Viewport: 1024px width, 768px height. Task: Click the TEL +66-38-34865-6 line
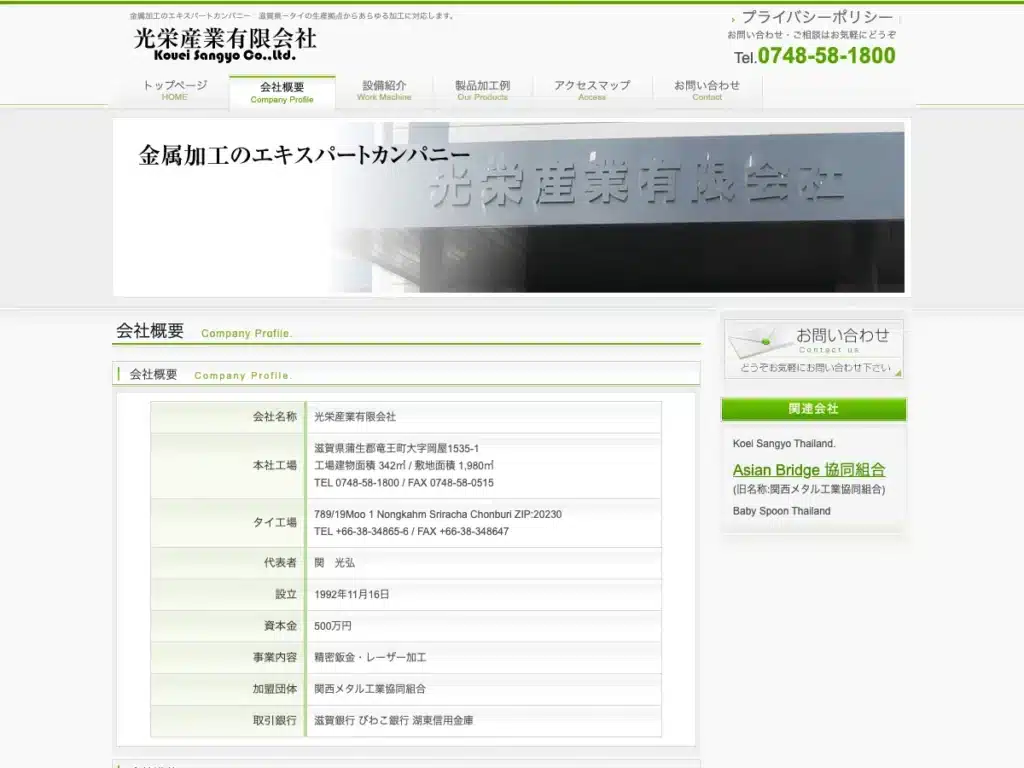[x=411, y=532]
